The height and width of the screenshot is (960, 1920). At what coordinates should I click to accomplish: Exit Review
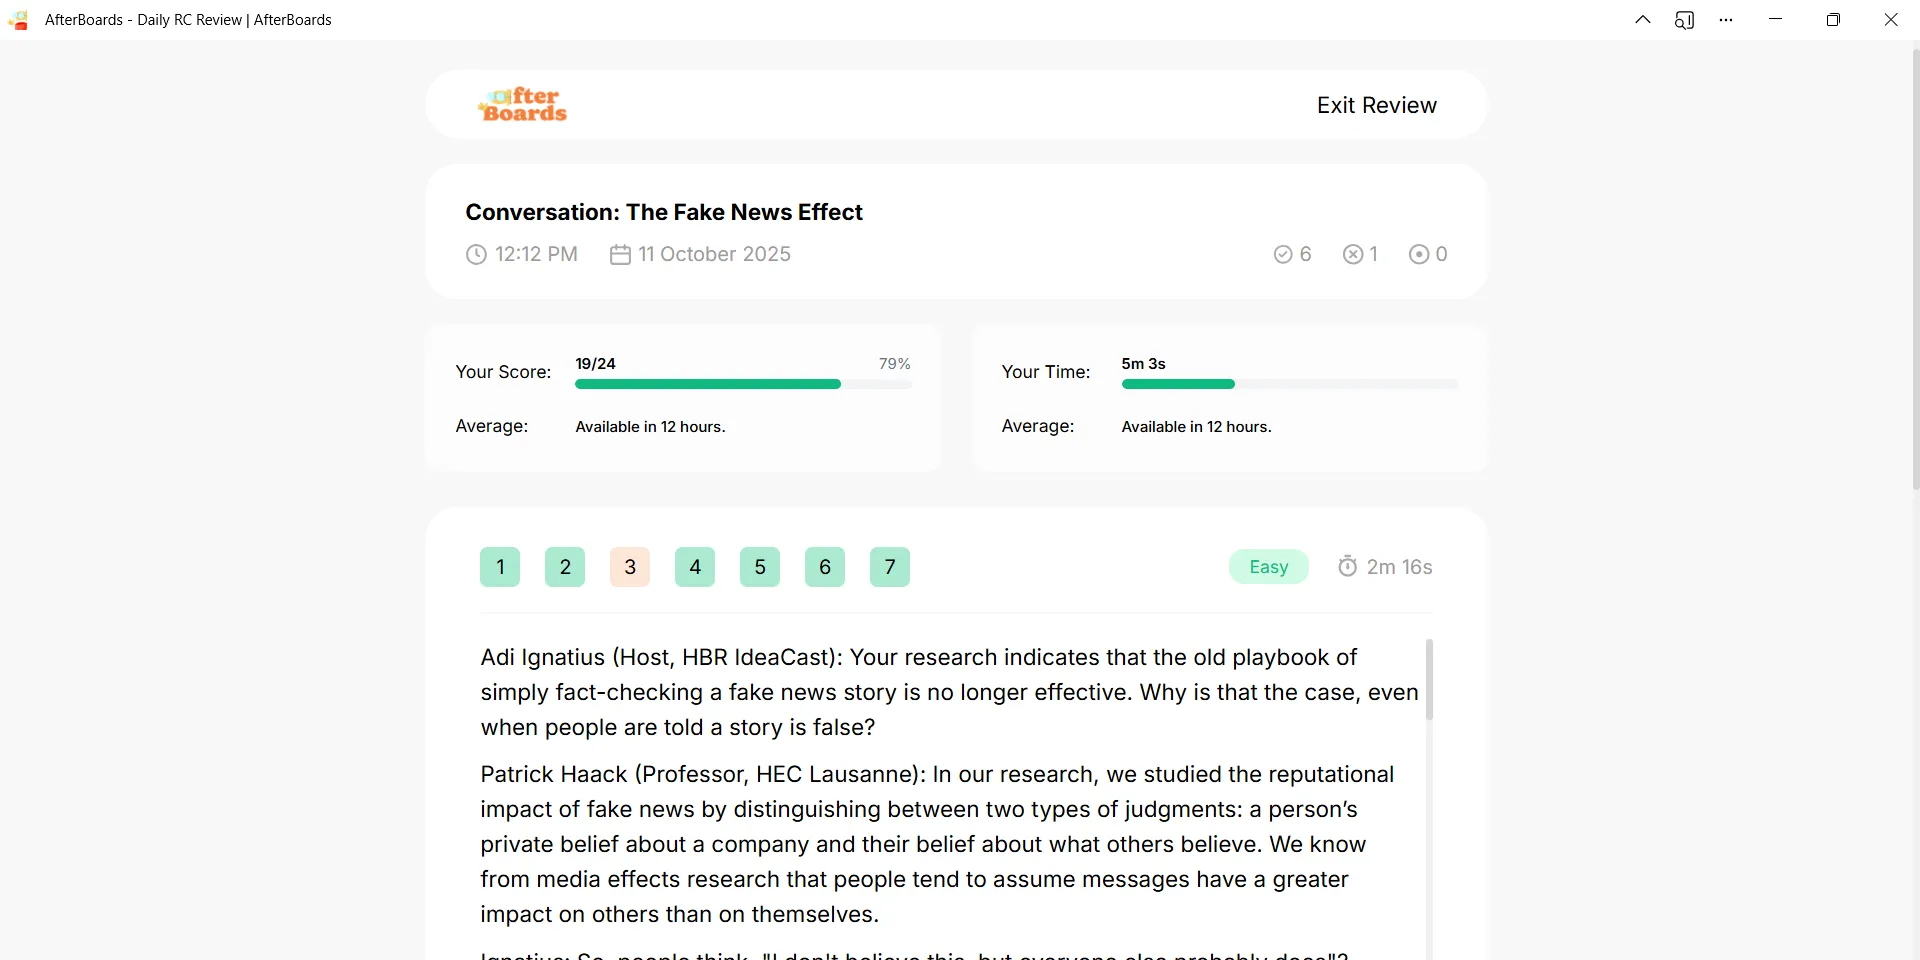pyautogui.click(x=1376, y=105)
